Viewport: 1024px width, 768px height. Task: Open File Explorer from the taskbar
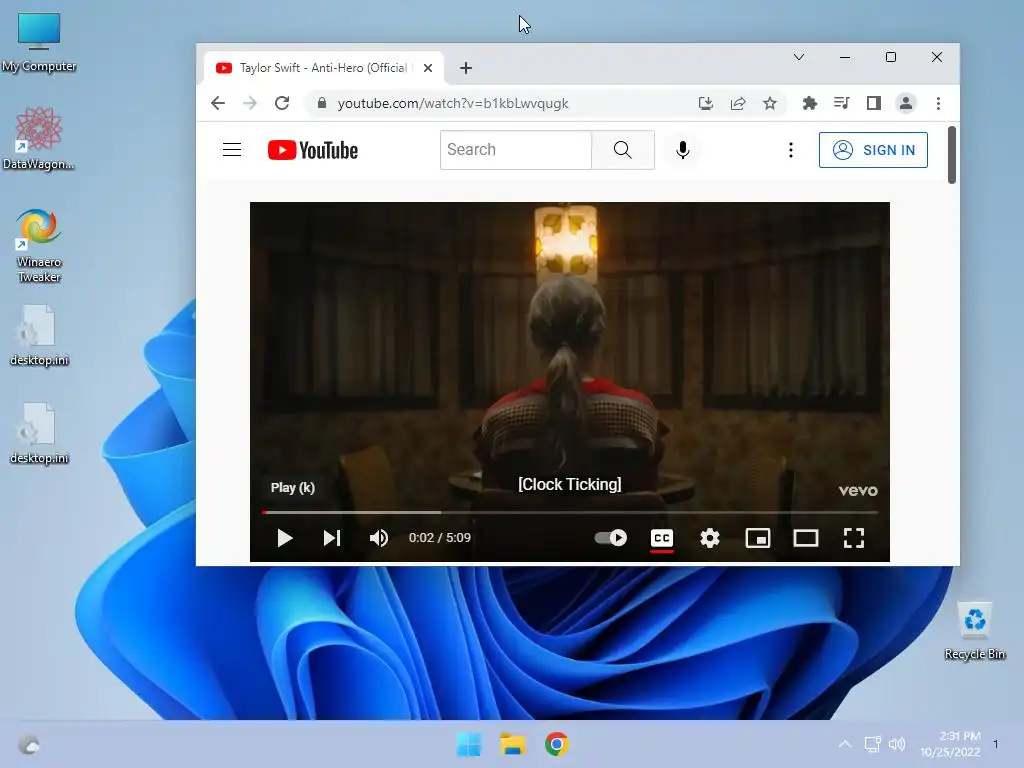(x=513, y=744)
